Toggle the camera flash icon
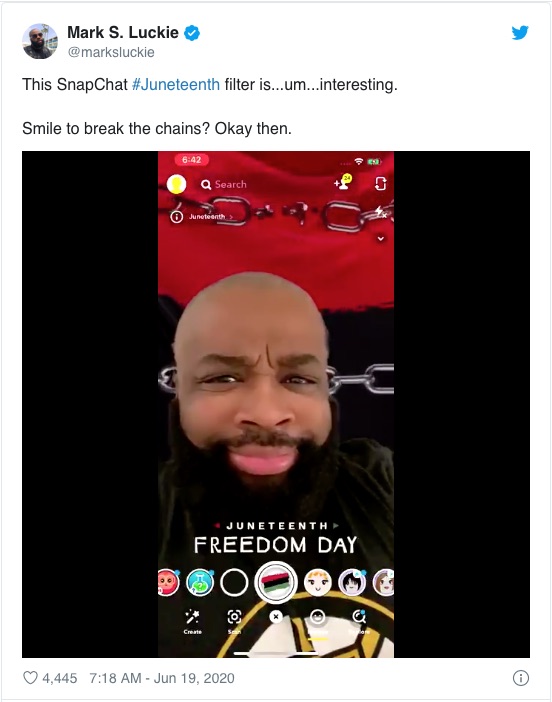Screen dimensions: 552x702 [380, 212]
